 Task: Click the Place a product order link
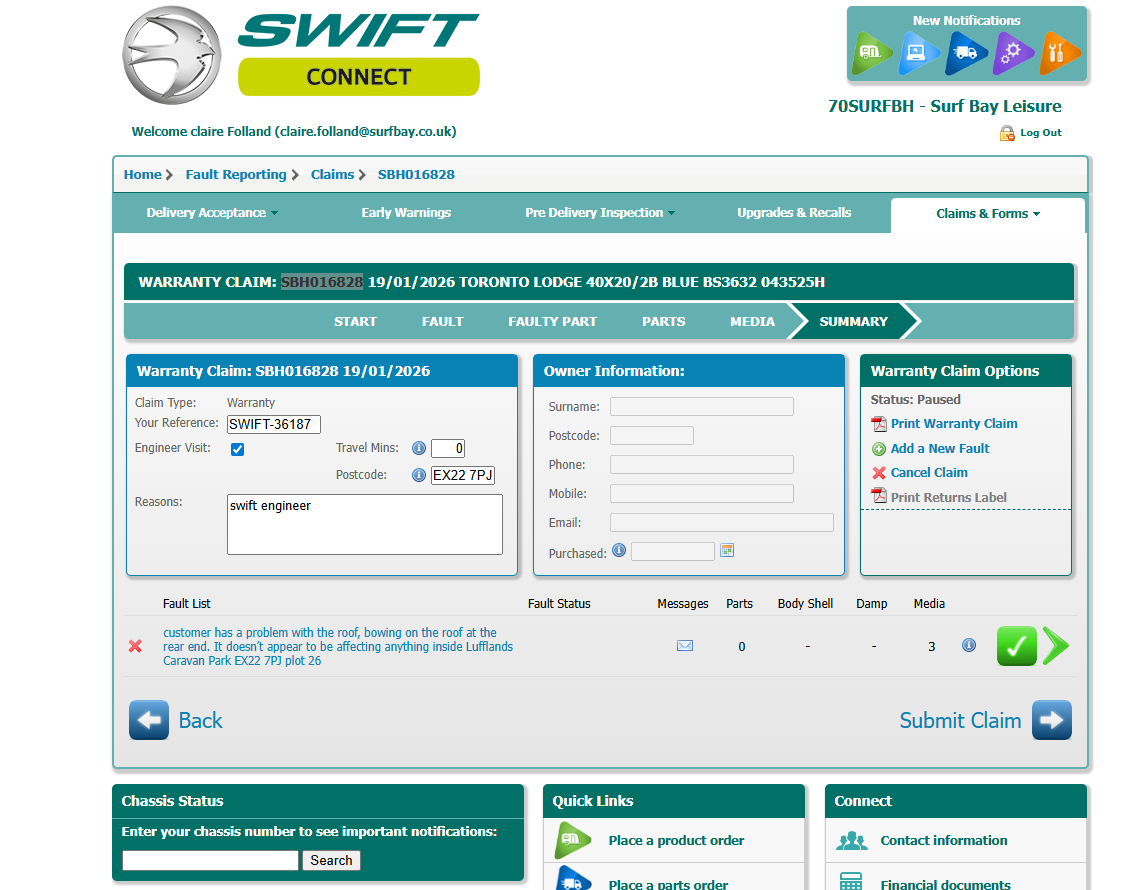[x=676, y=841]
